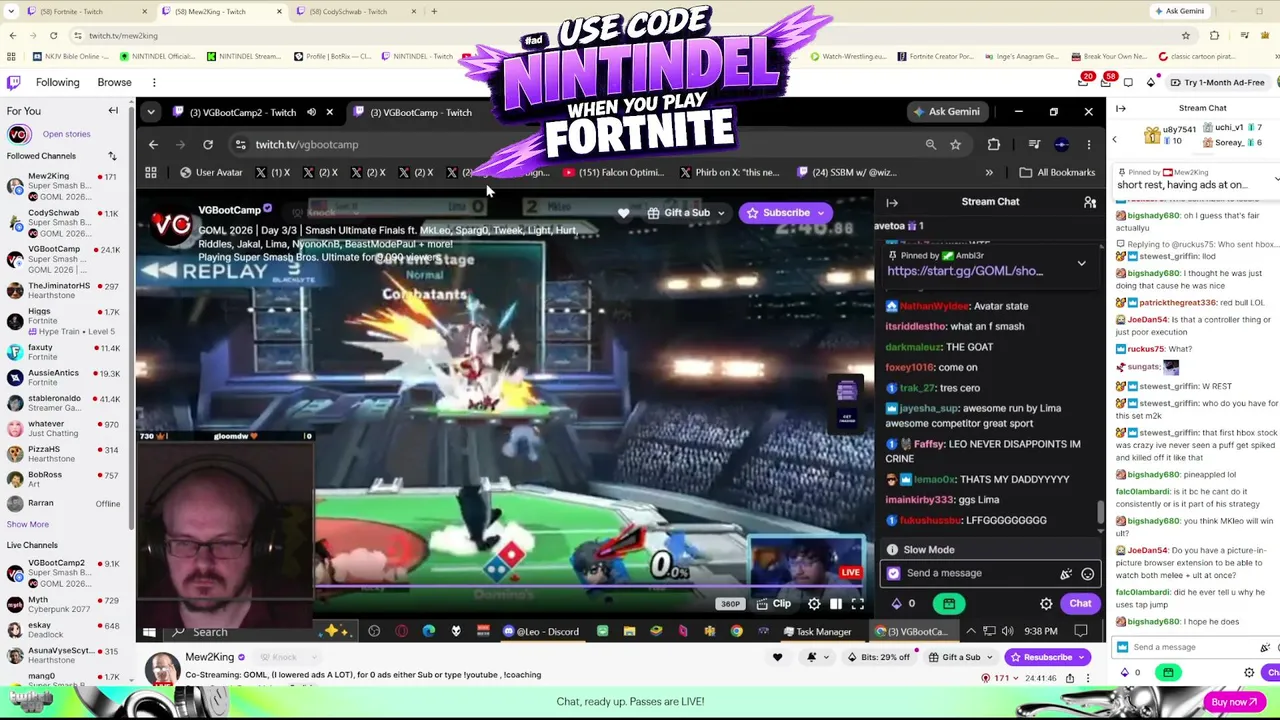Show hidden icons in the taskbar tray
The image size is (1280, 720).
pyautogui.click(x=971, y=632)
